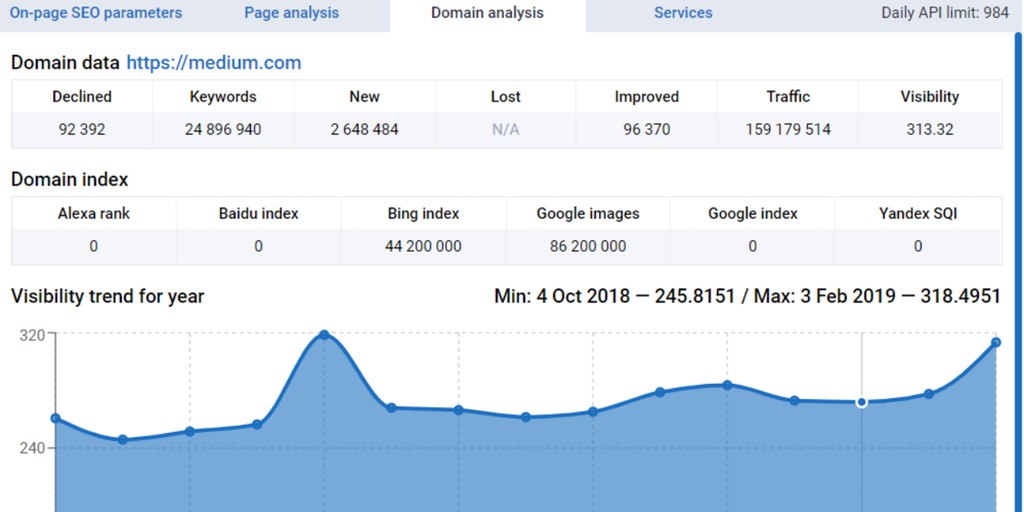Image resolution: width=1024 pixels, height=512 pixels.
Task: Open the Page analysis tab
Action: tap(292, 13)
